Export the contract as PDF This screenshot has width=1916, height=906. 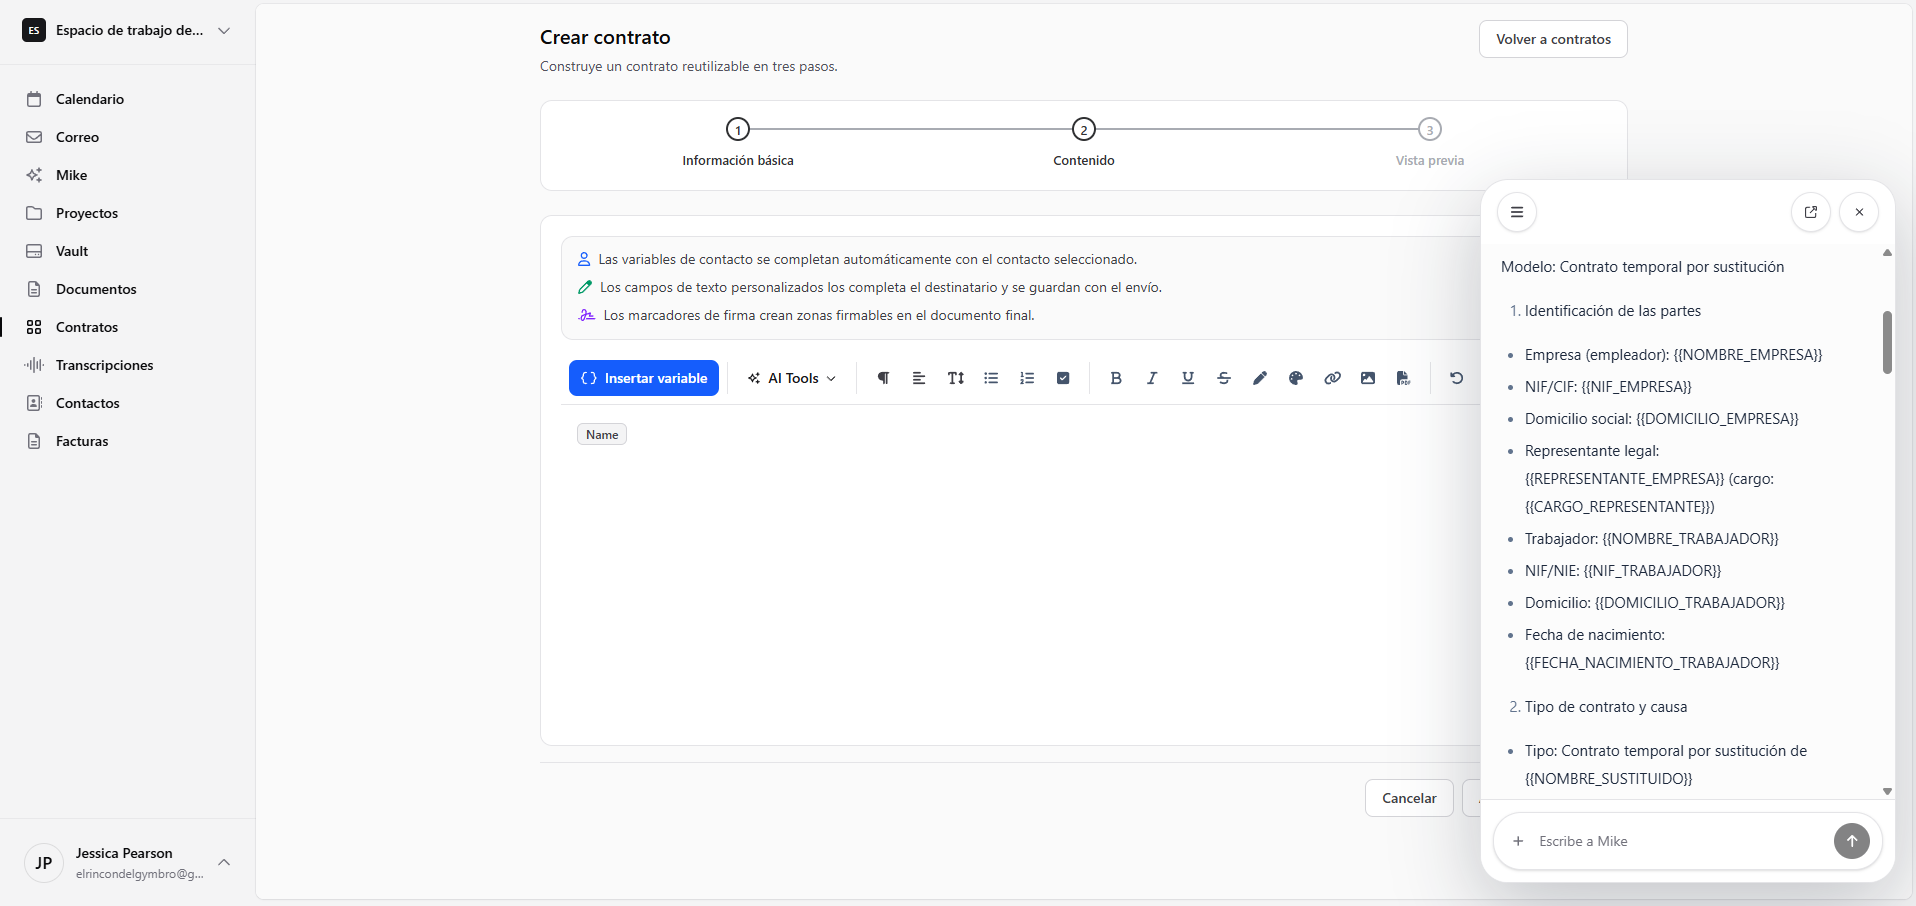1403,378
